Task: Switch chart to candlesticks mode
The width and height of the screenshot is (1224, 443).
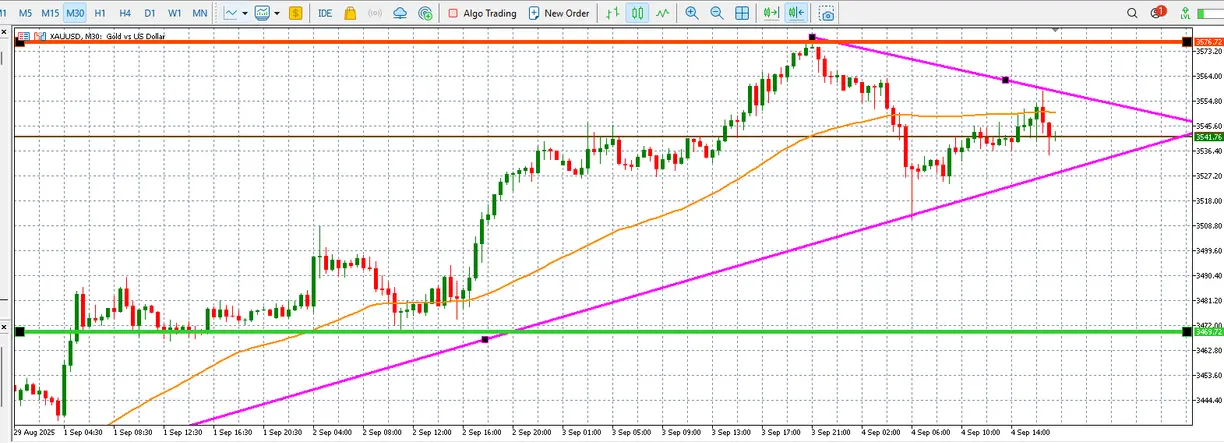Action: point(637,13)
